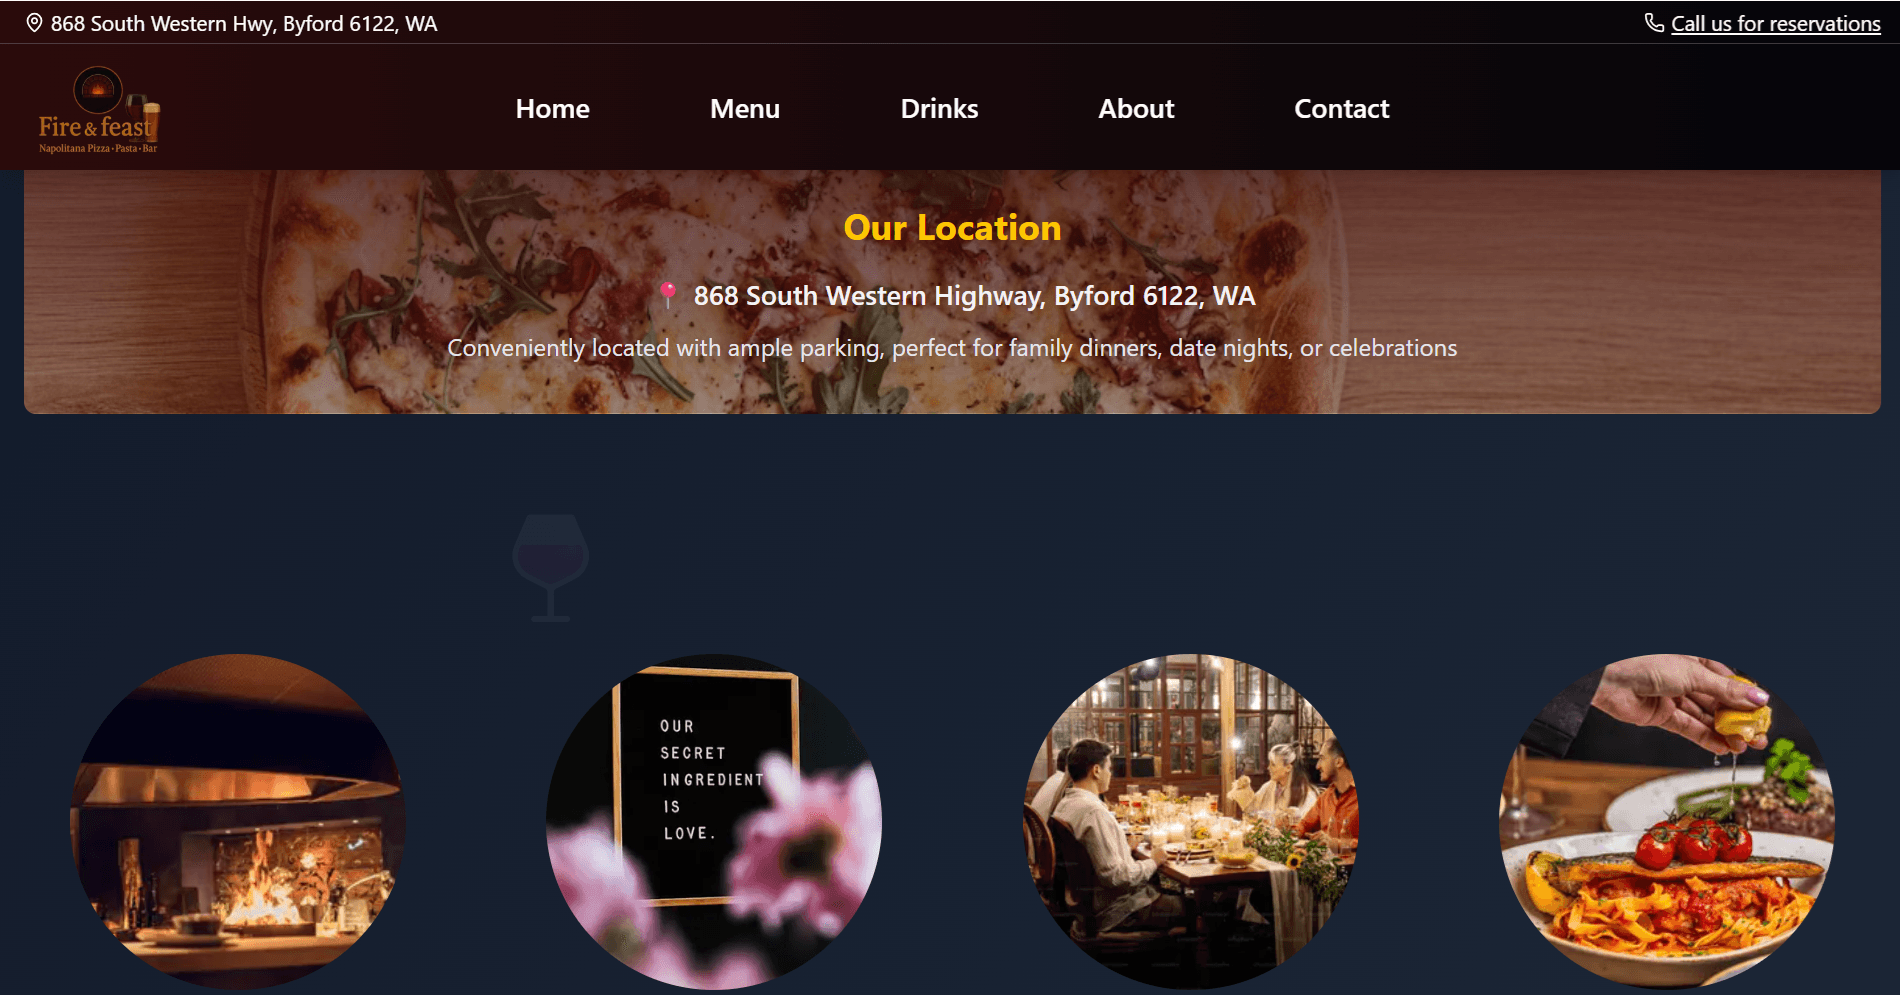1900x995 pixels.
Task: Open the Drinks page
Action: point(939,108)
